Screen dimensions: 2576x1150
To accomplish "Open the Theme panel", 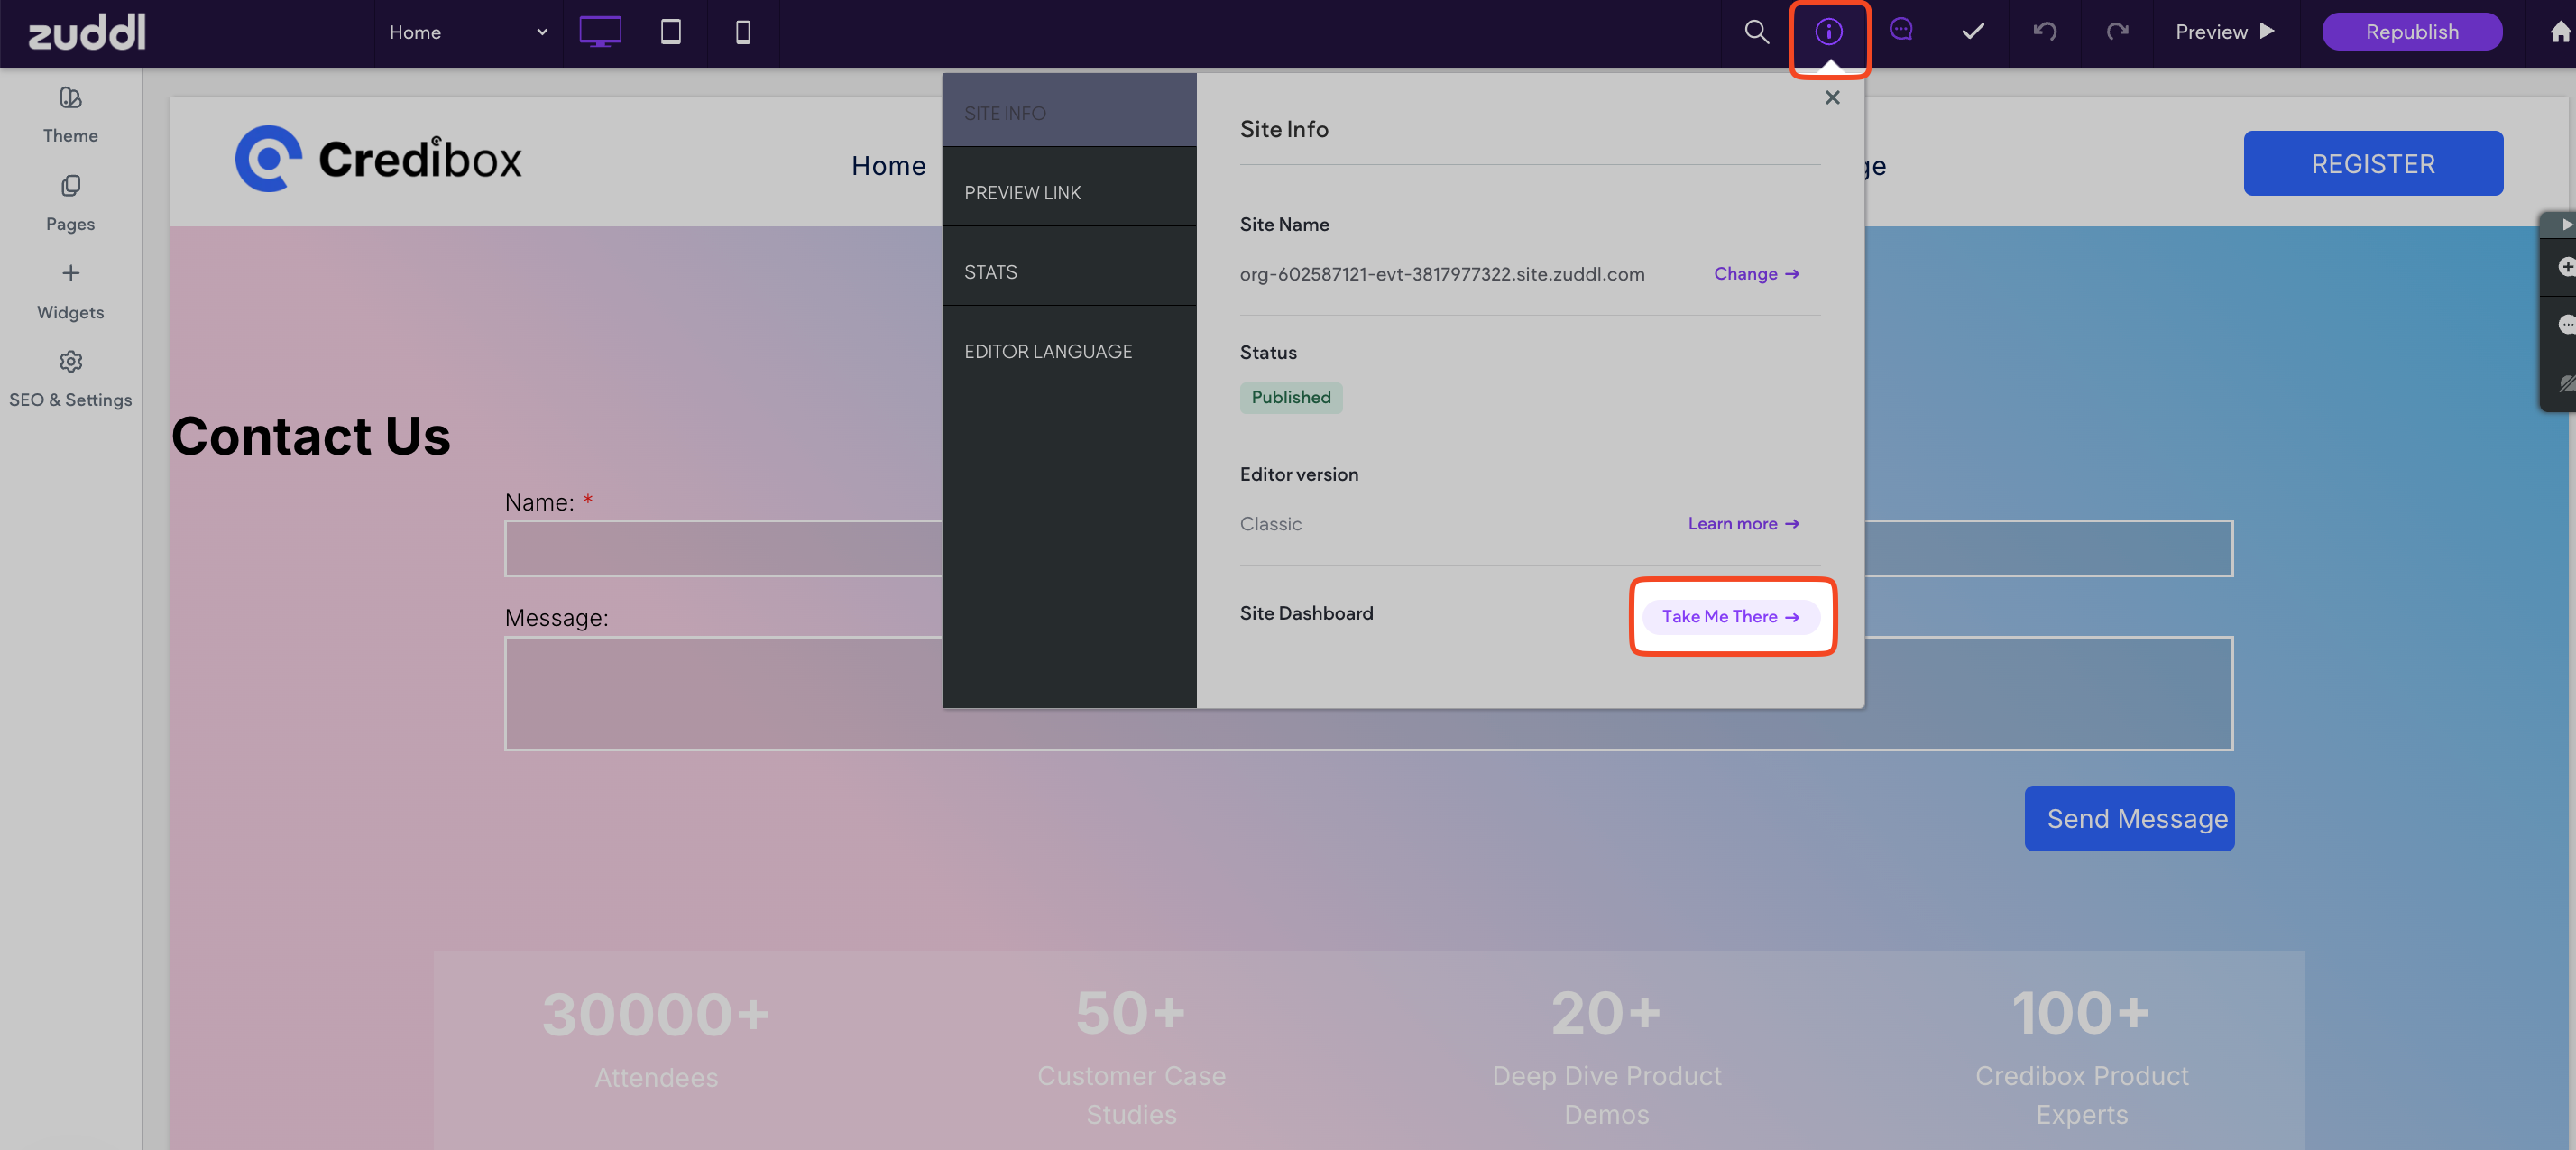I will click(70, 115).
